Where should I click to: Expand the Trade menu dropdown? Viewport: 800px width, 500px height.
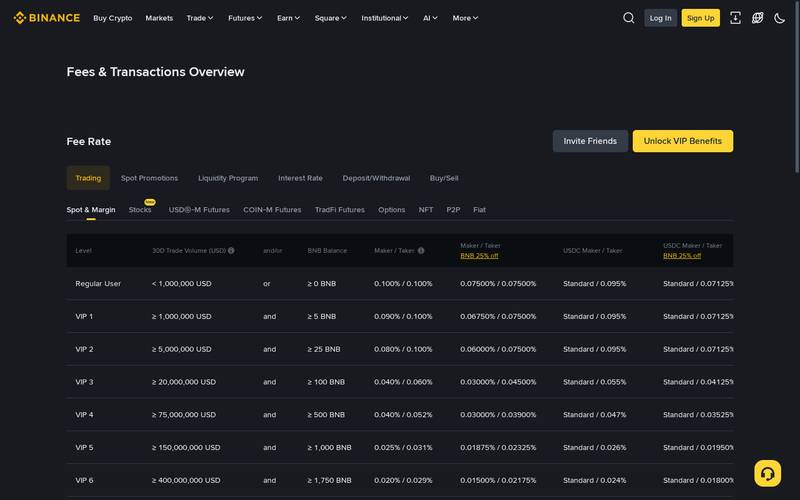(x=199, y=18)
